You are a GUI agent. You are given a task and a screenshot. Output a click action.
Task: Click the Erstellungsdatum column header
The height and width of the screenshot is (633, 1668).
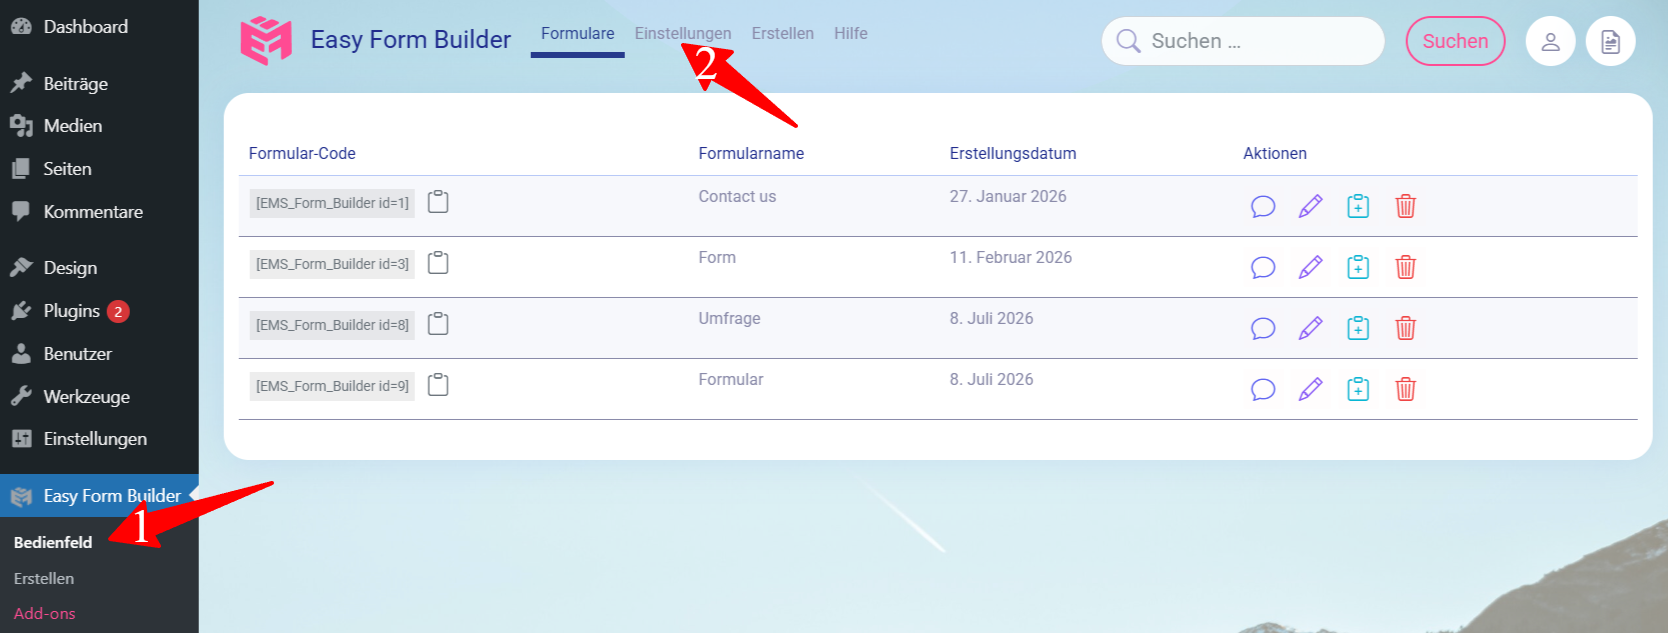pos(1013,153)
